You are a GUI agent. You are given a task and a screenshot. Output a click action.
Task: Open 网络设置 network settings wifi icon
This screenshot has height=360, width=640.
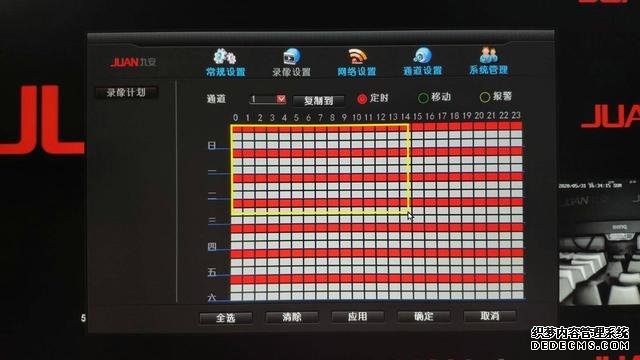point(357,56)
